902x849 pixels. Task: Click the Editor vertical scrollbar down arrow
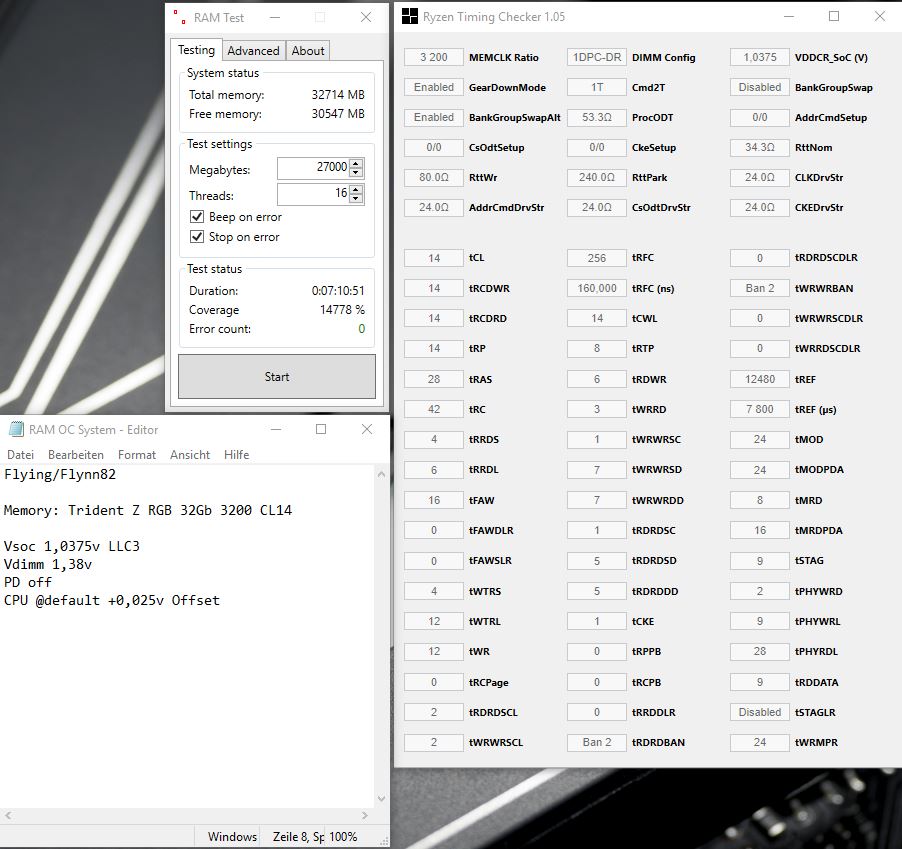381,799
